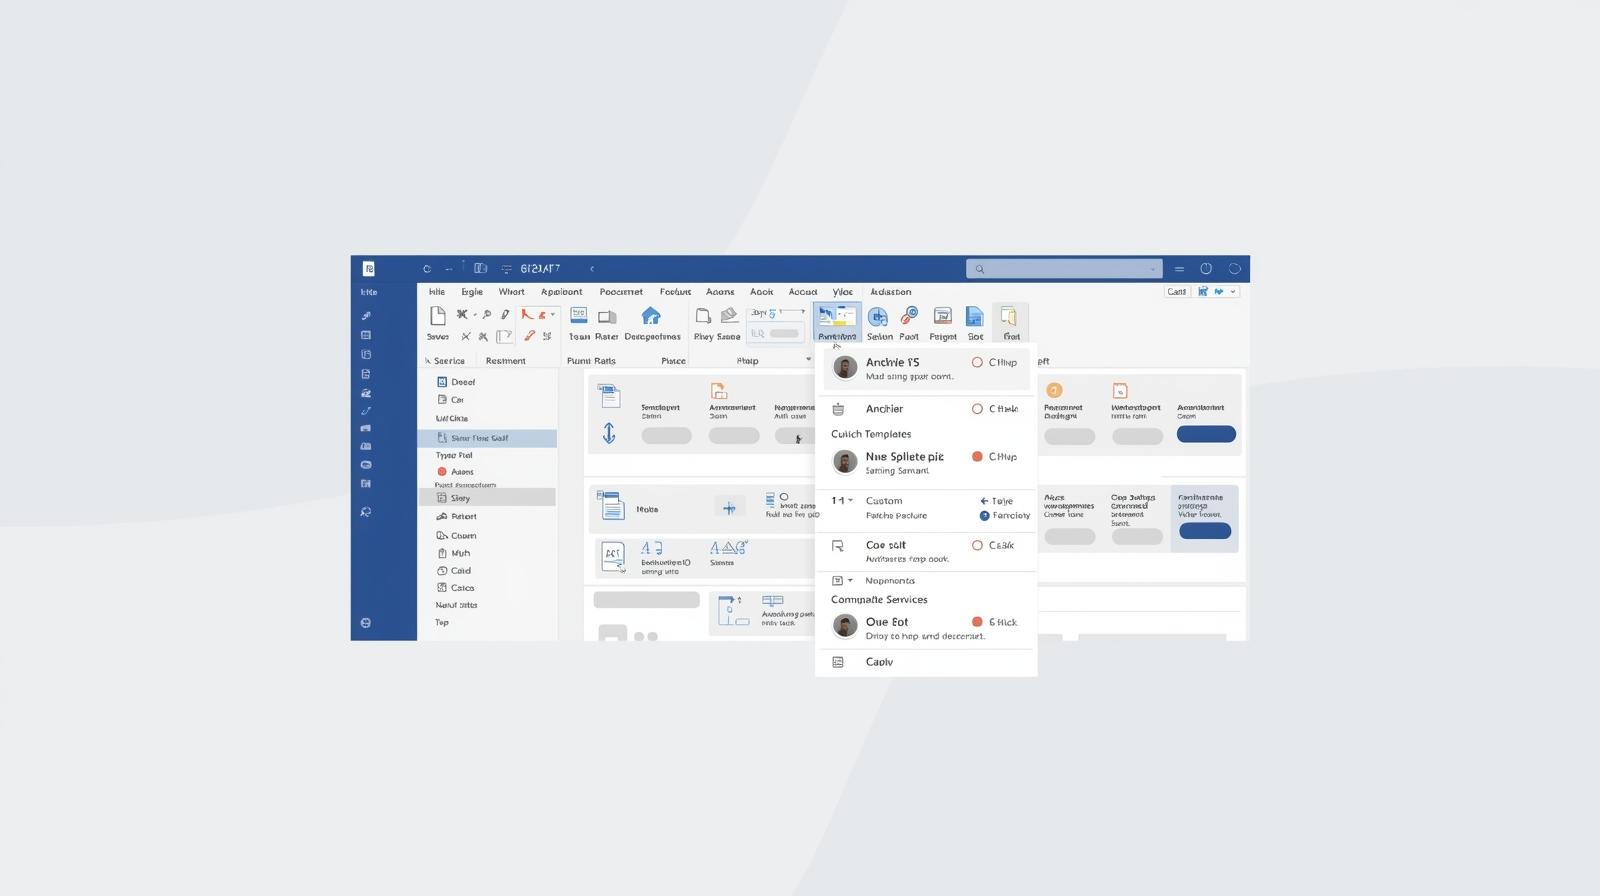Click the blue button under Acondatent card
The height and width of the screenshot is (896, 1600).
[1206, 434]
